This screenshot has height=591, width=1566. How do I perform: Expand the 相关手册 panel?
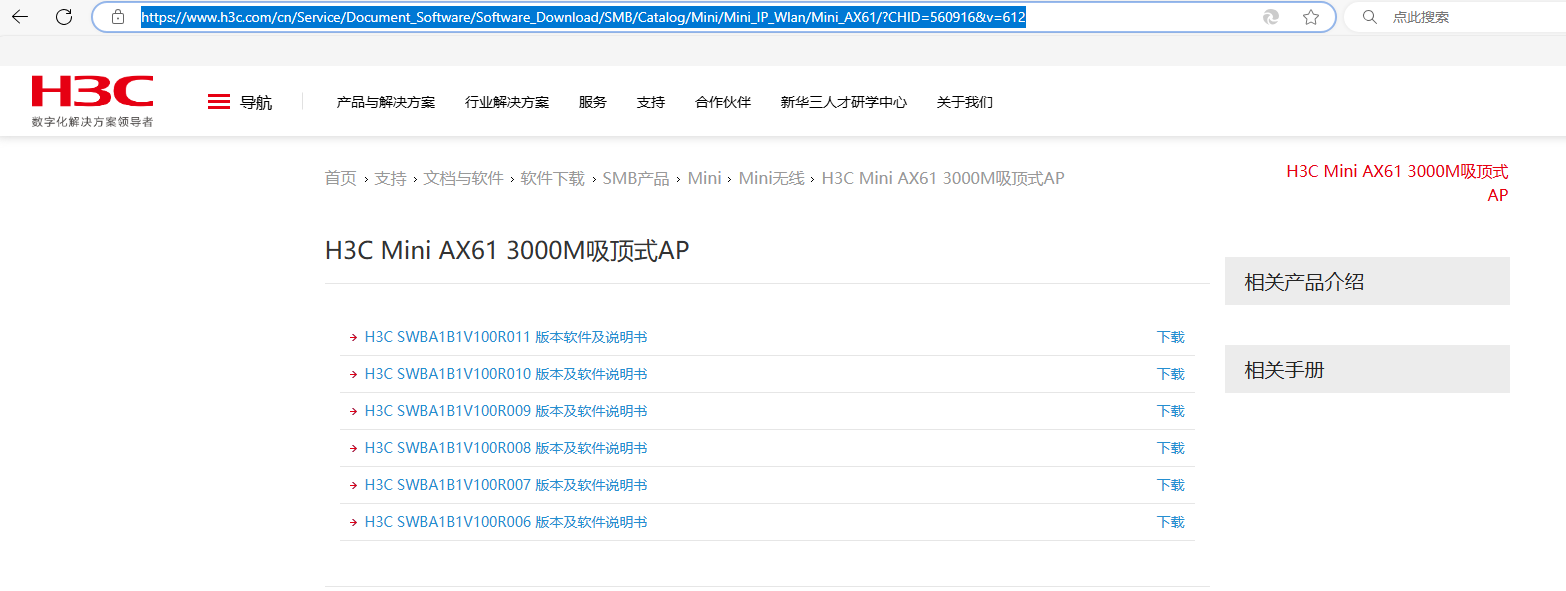[x=1367, y=369]
